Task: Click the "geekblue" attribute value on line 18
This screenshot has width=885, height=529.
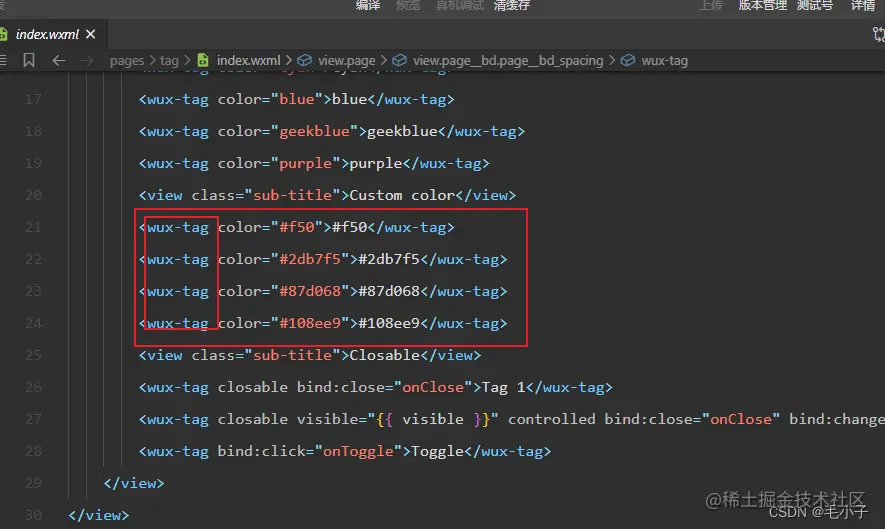Action: point(314,132)
